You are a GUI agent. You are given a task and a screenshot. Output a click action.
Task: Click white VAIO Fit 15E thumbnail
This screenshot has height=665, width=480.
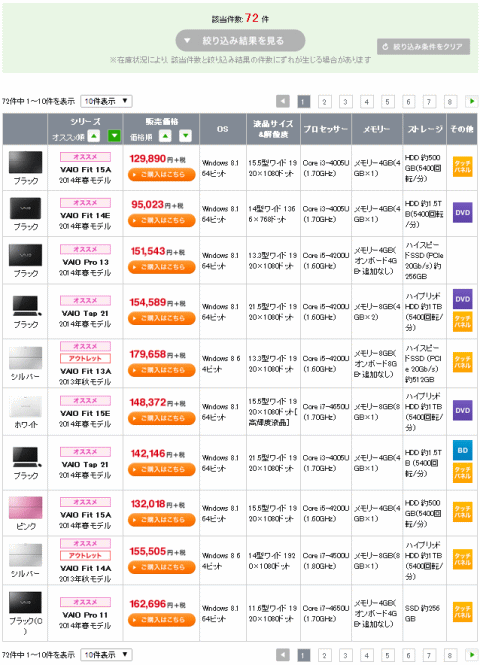tap(25, 407)
